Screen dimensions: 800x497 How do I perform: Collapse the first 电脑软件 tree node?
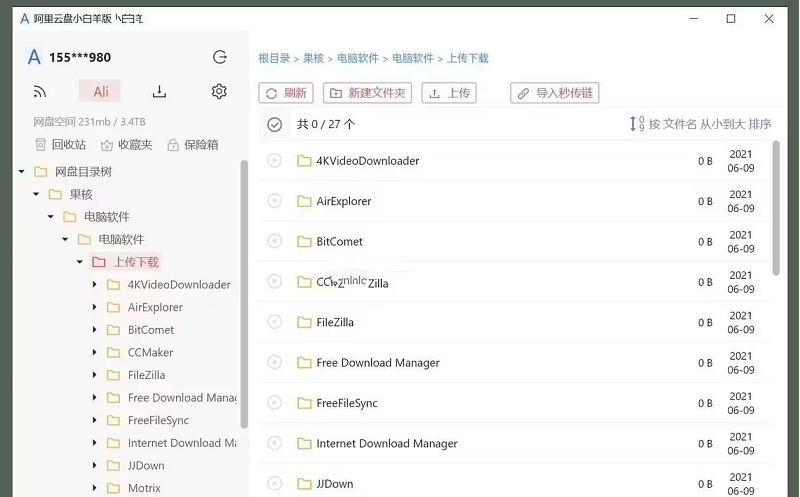coord(51,217)
